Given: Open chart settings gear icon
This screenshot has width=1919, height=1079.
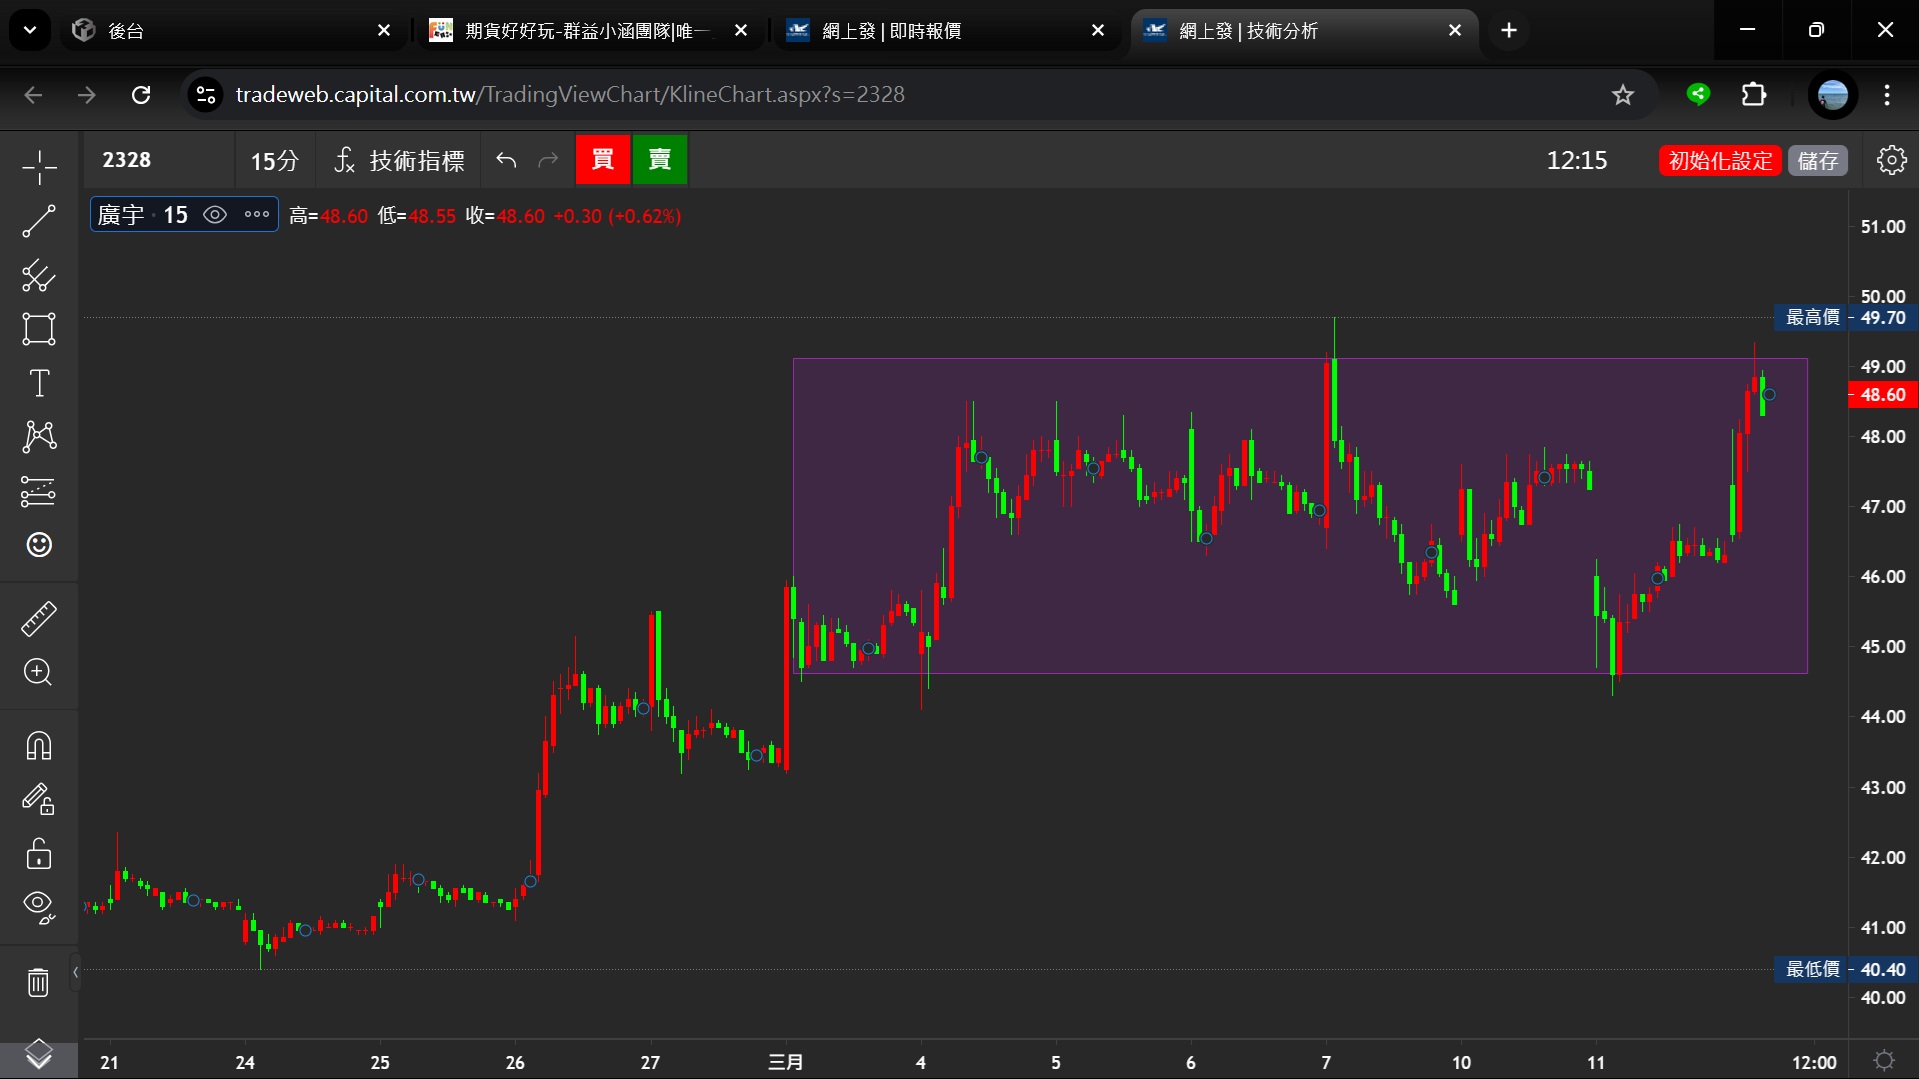Looking at the screenshot, I should (1891, 160).
